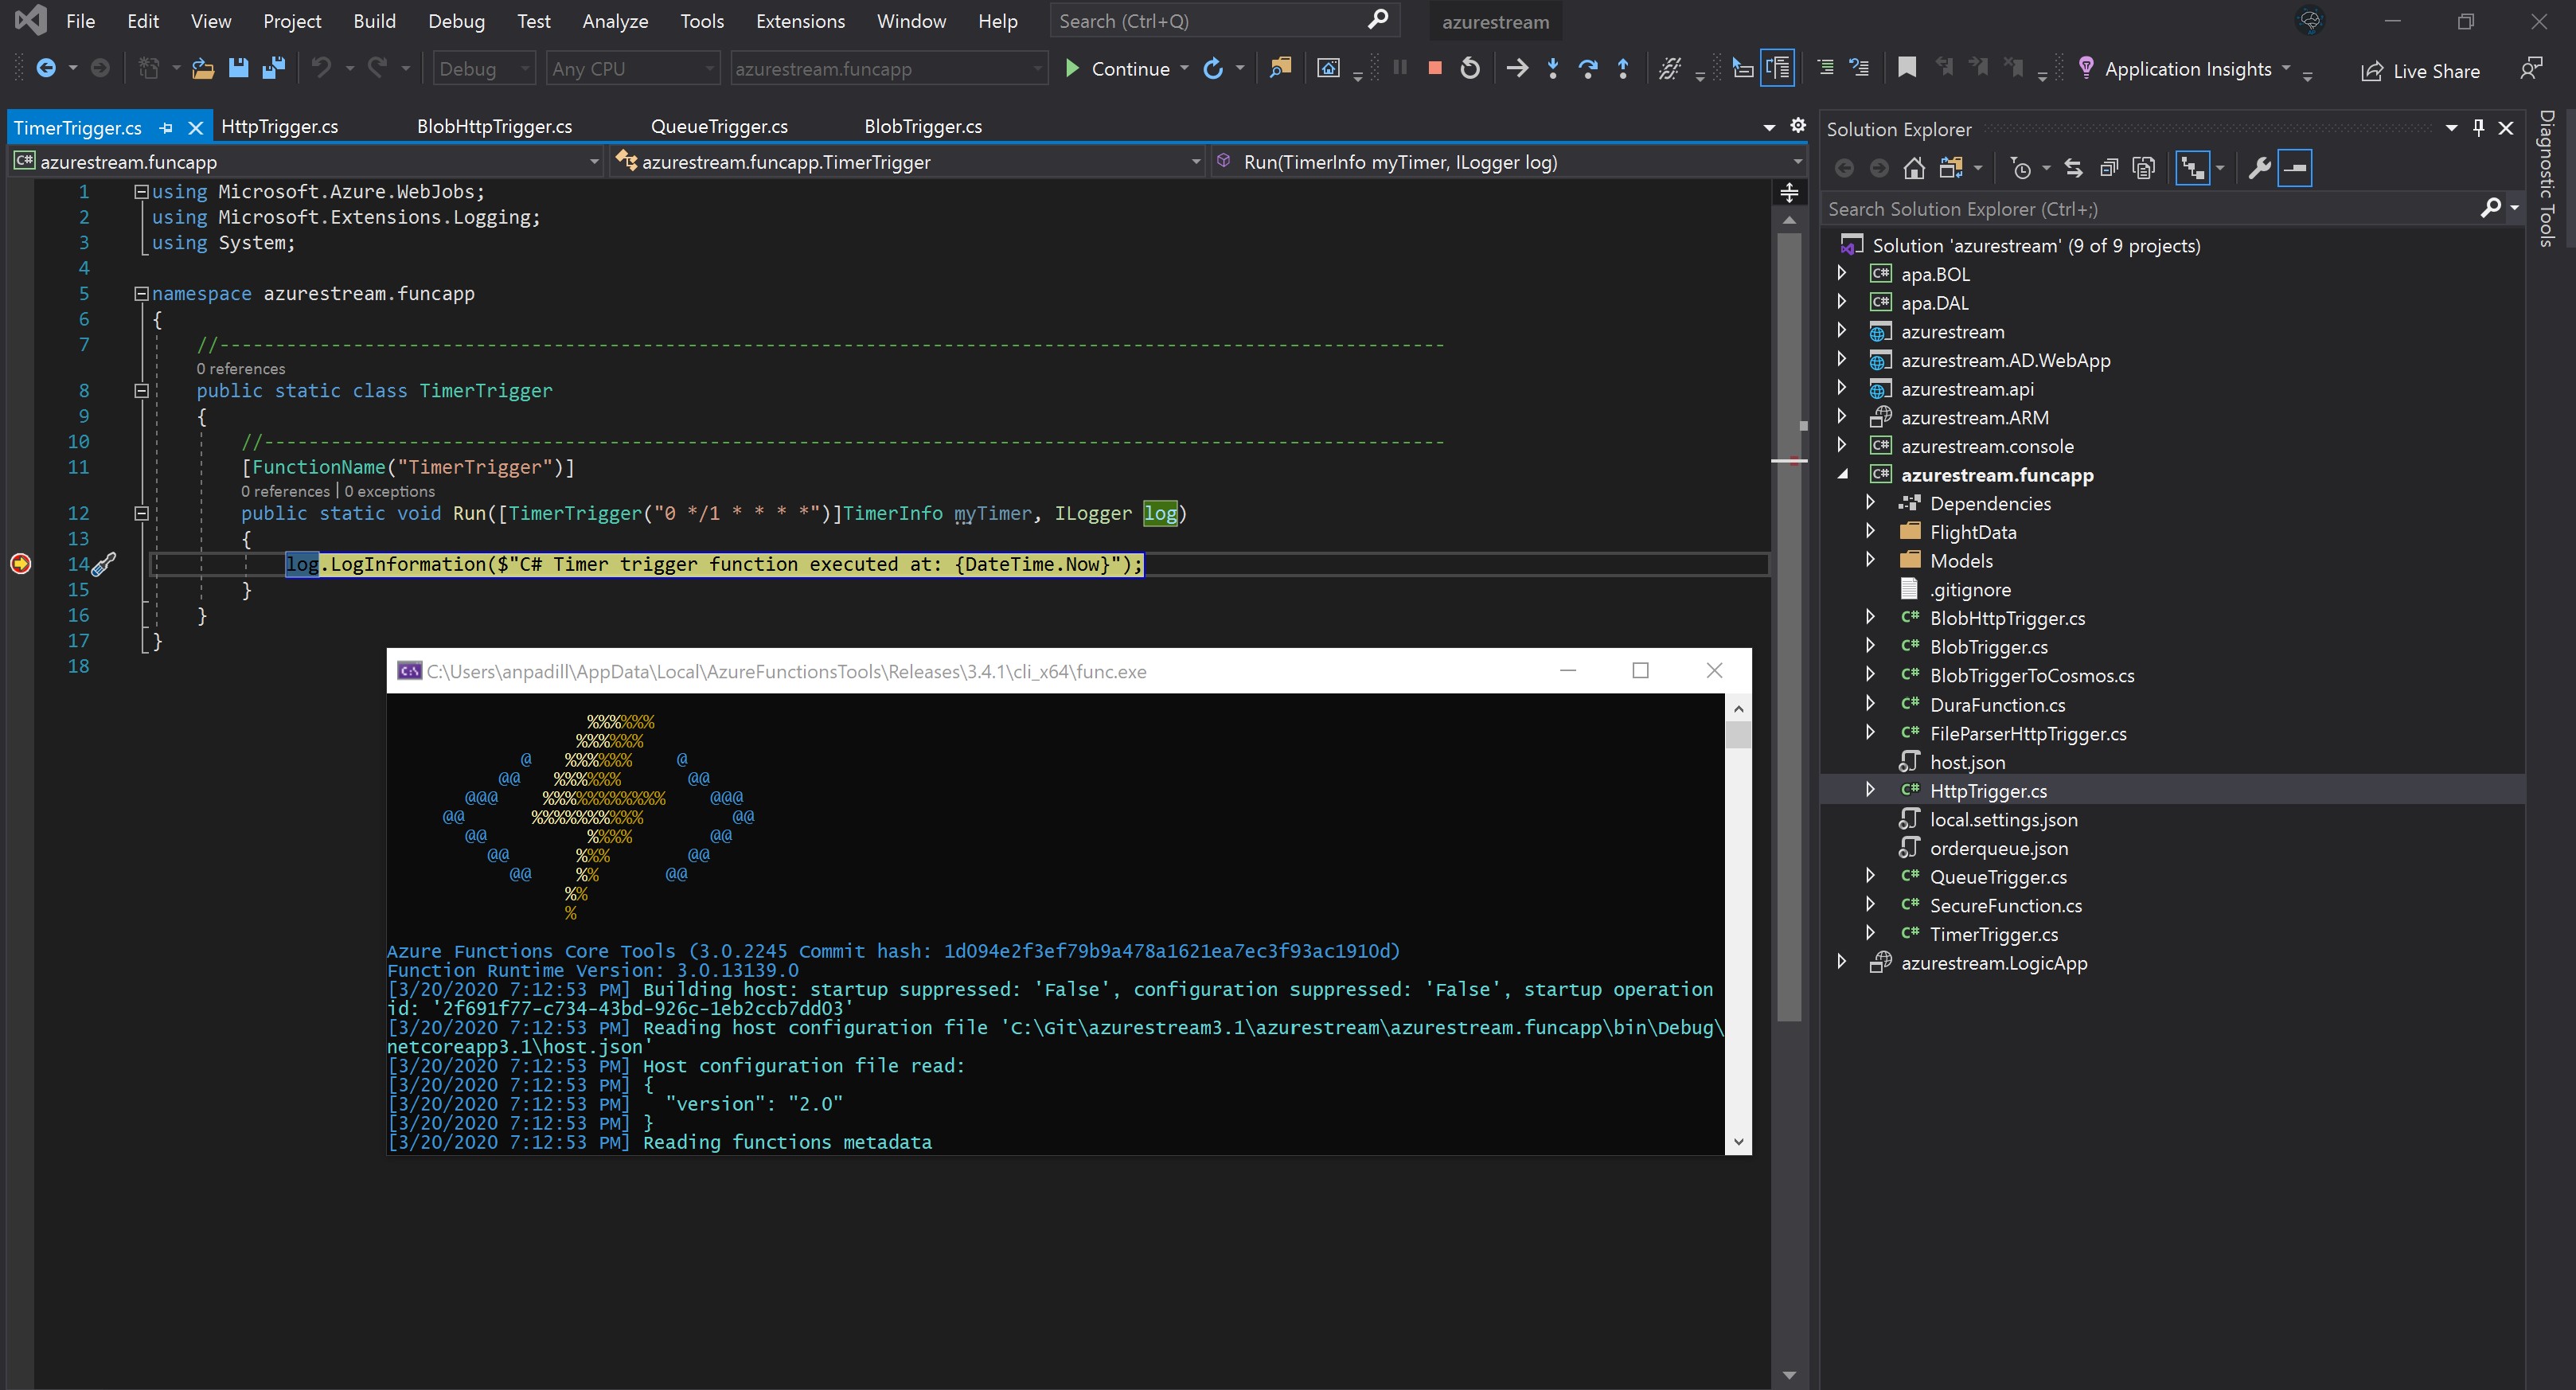Click the Stop Debugging red square

[x=1434, y=68]
